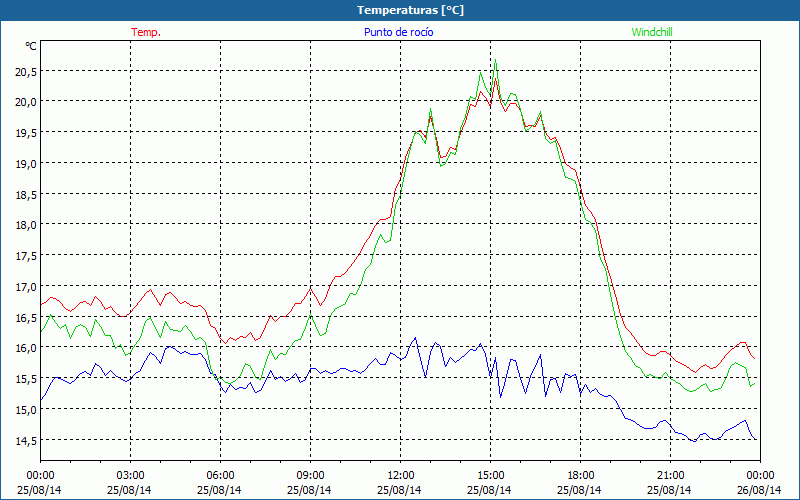Click the 20,0 y-axis value
This screenshot has width=800, height=500.
click(26, 102)
